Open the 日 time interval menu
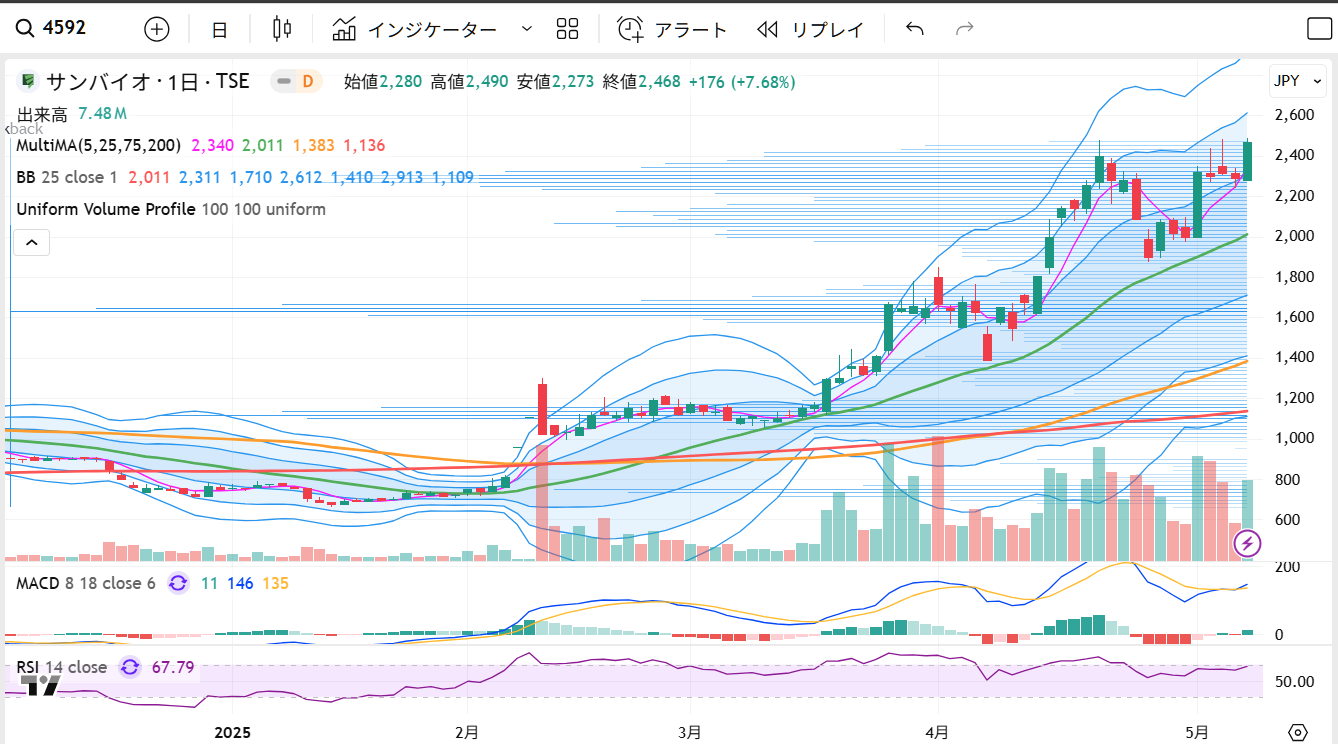Viewport: 1338px width, 744px height. click(x=219, y=30)
